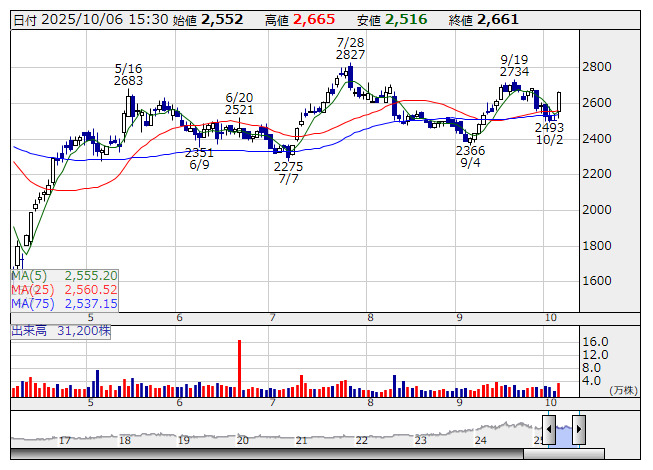Click the 7/28 2827 peak label
The image size is (653, 470).
350,49
